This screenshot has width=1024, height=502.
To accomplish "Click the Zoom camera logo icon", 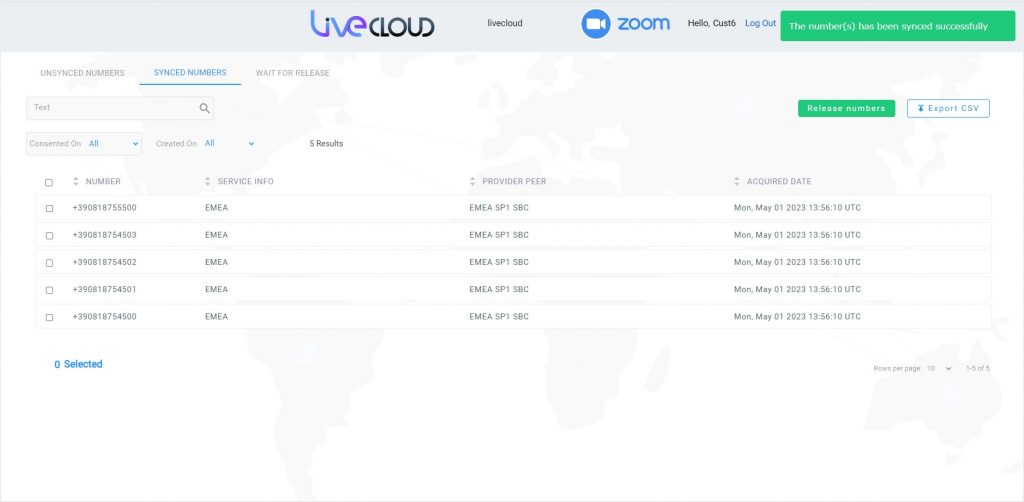I will coord(596,24).
